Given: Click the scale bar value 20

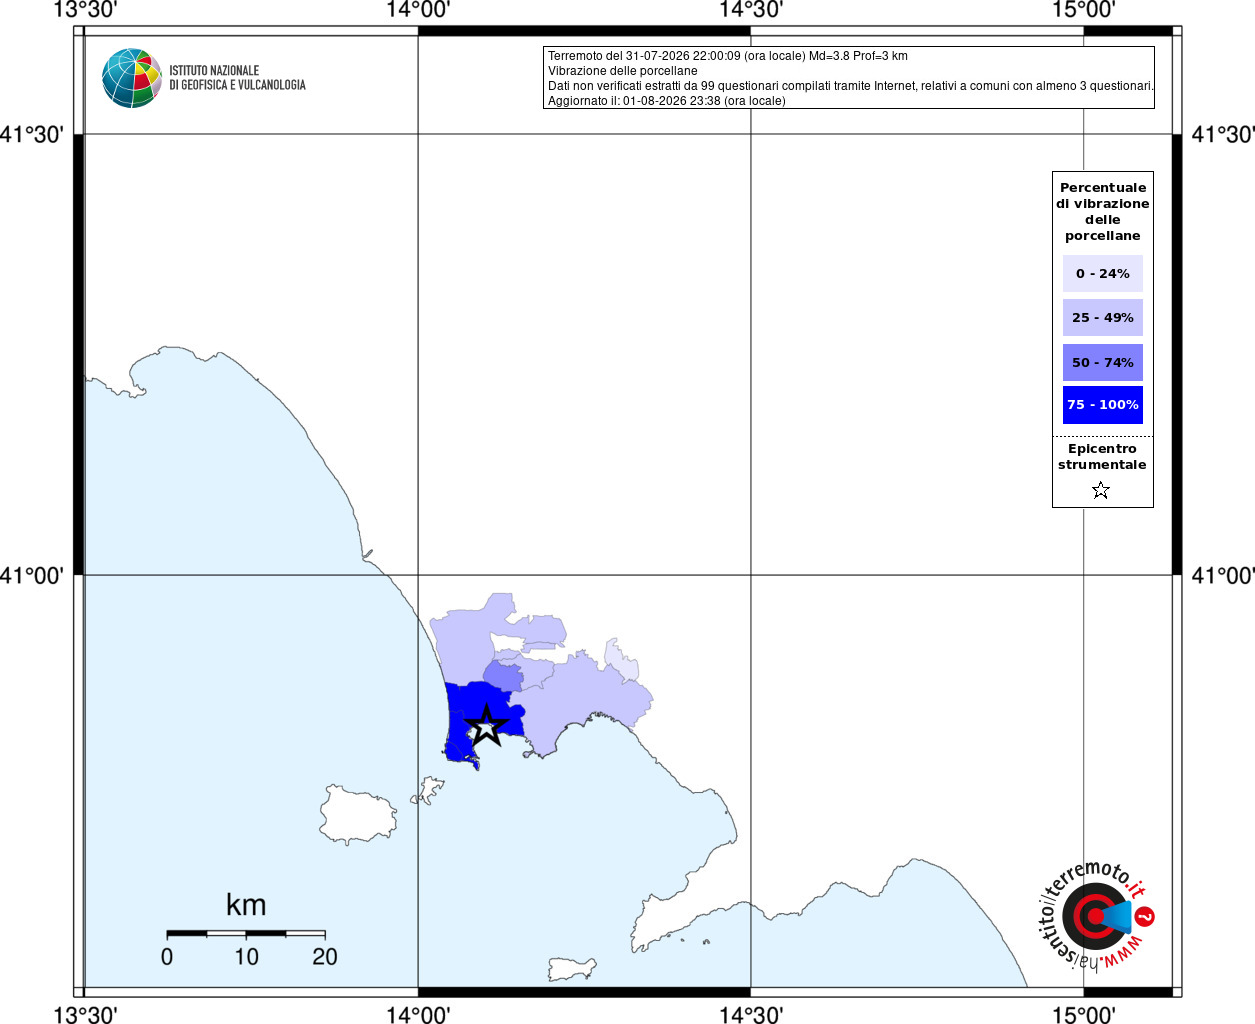Looking at the screenshot, I should (x=325, y=957).
